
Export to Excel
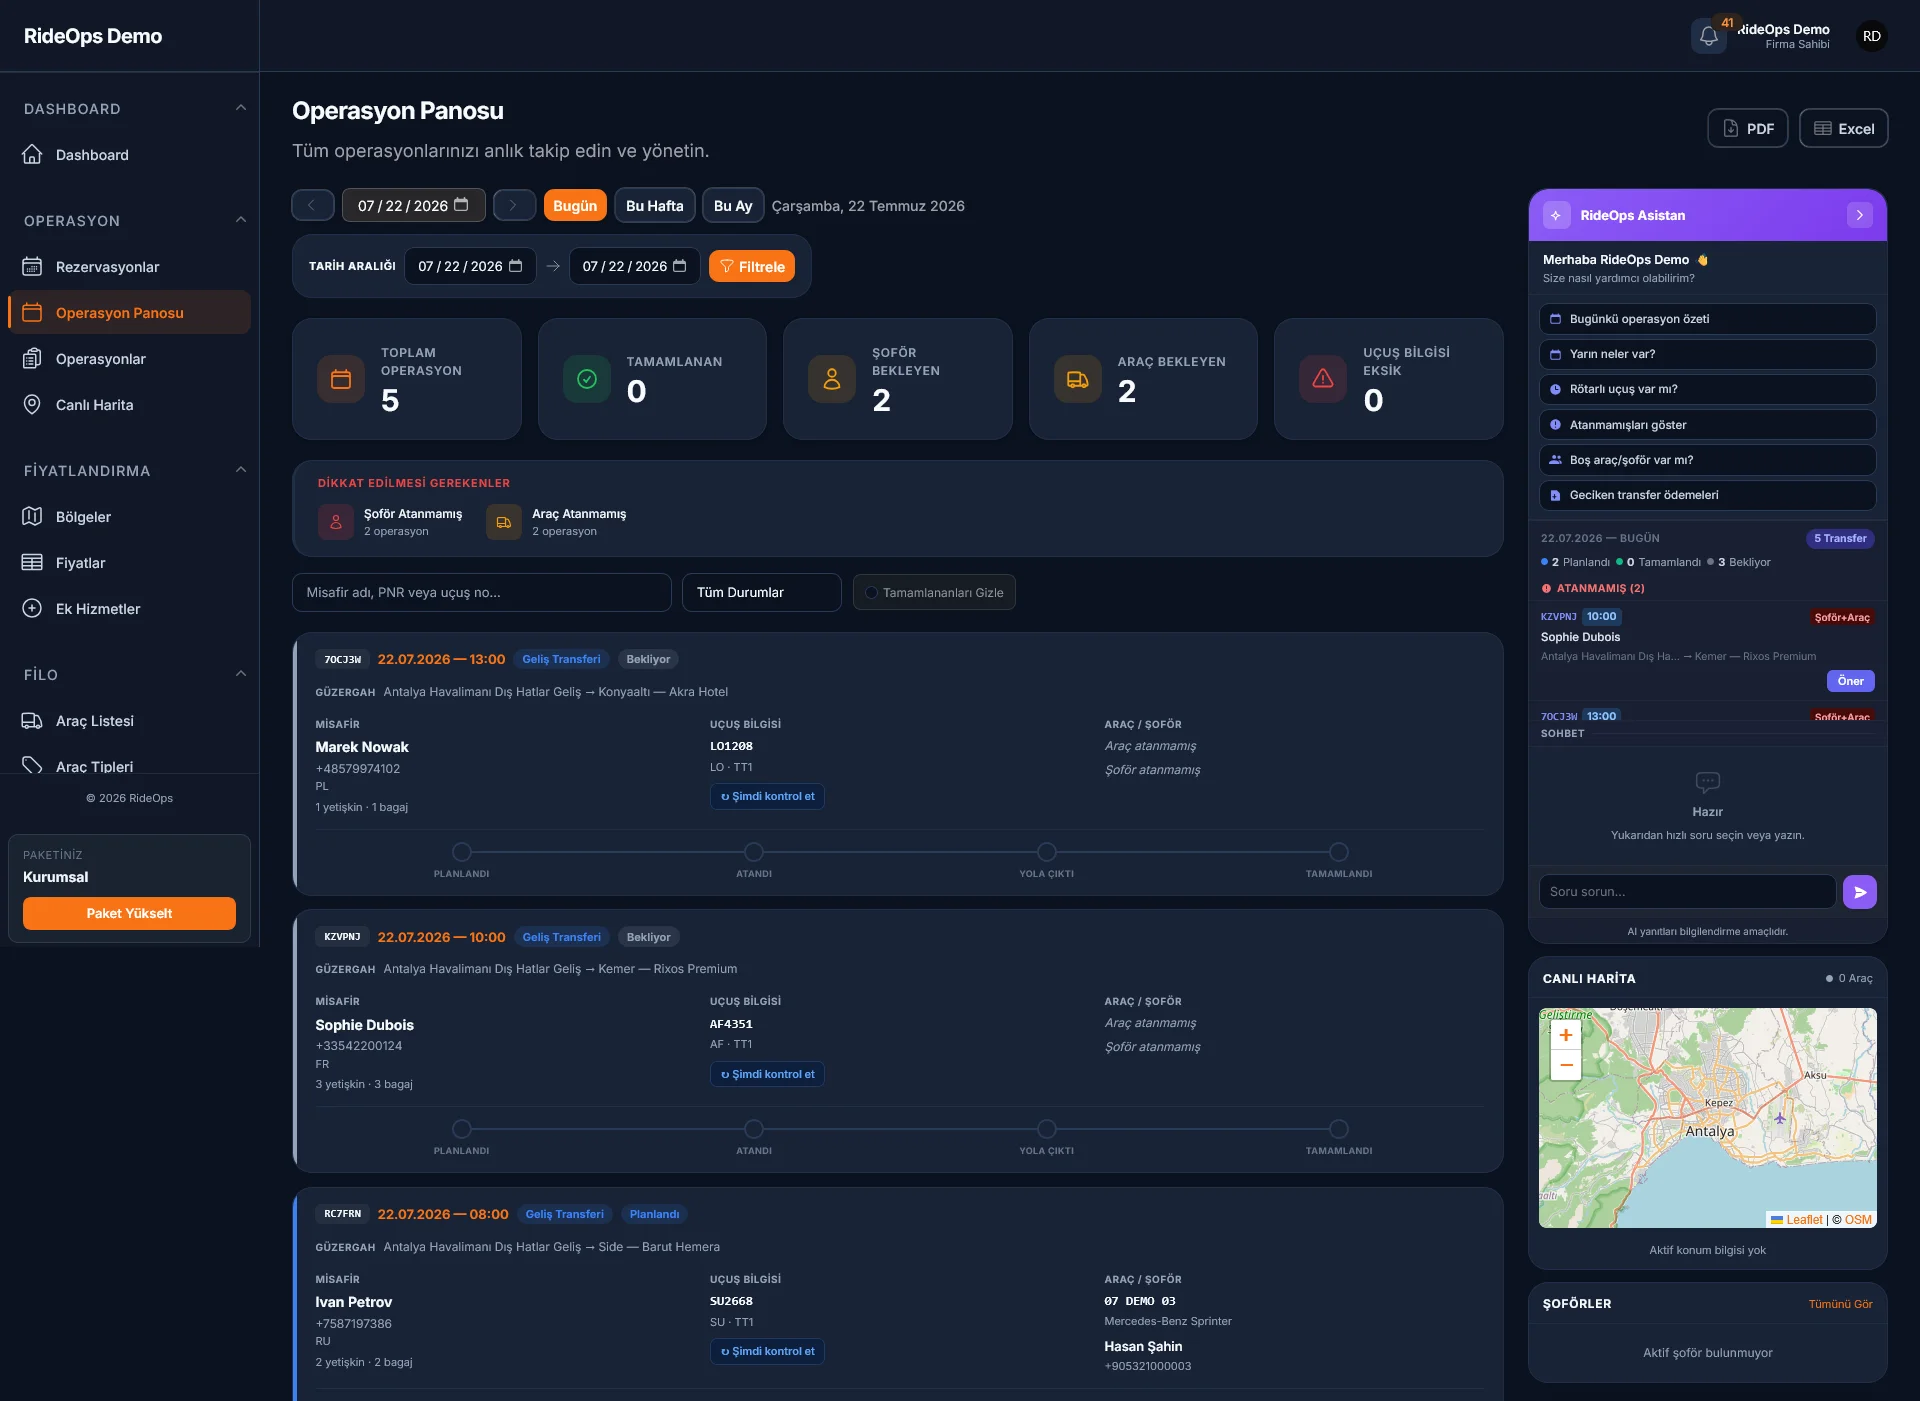point(1843,128)
